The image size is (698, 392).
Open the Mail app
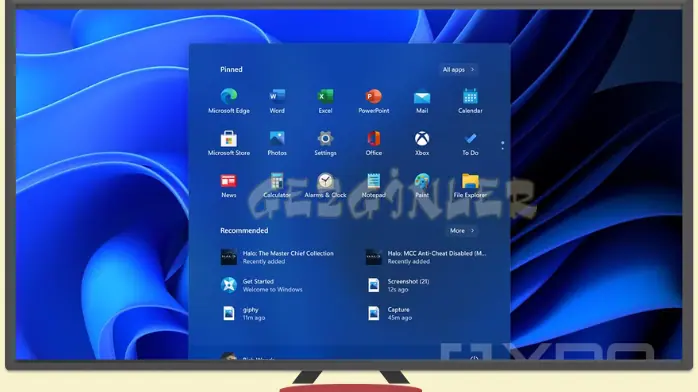tap(422, 101)
